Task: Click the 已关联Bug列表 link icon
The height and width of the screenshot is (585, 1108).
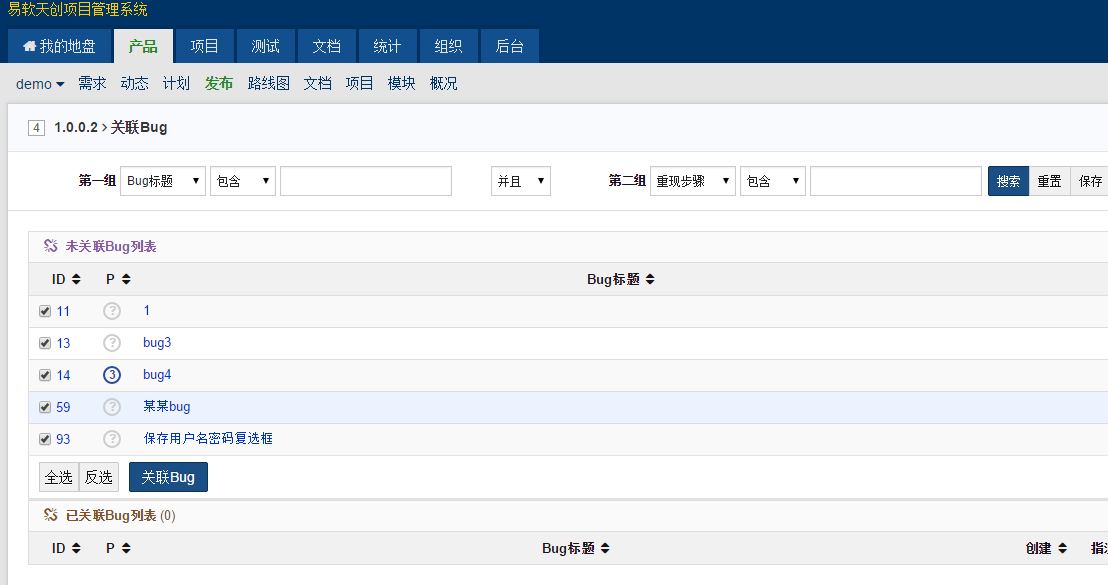Action: coord(50,515)
